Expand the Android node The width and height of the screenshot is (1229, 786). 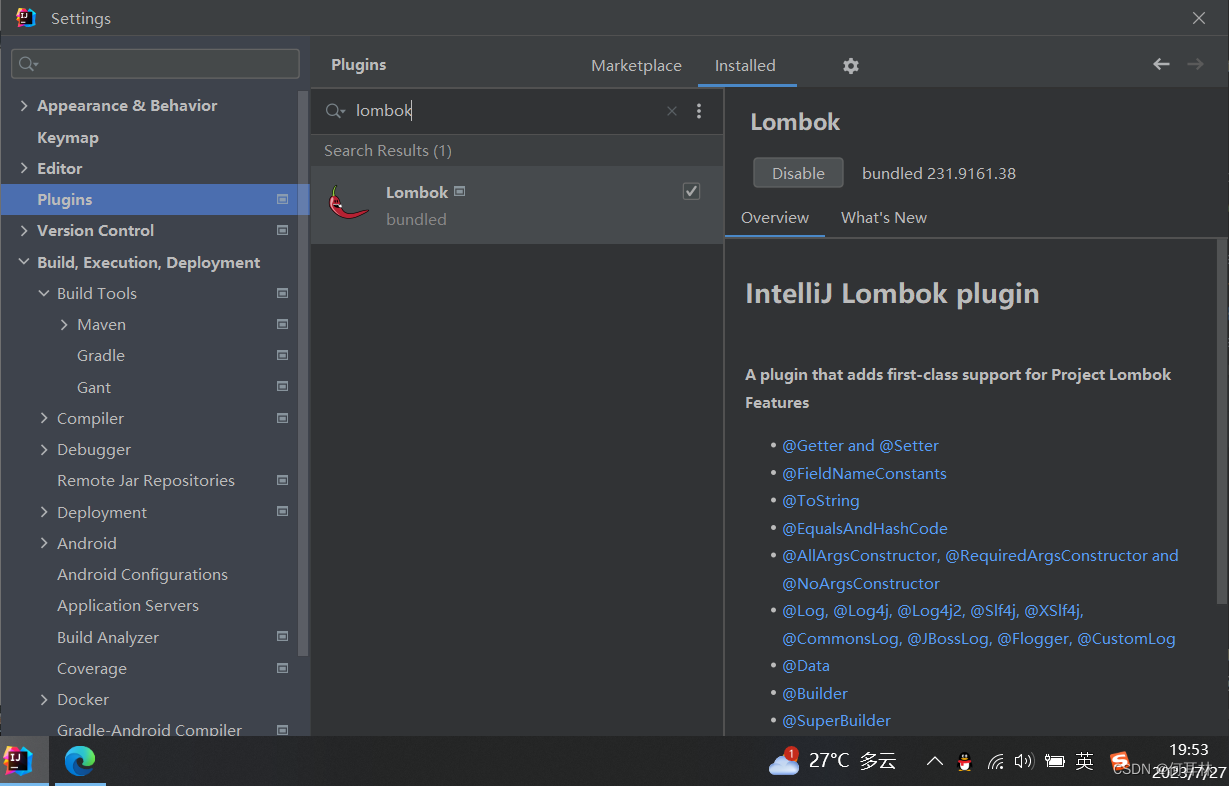(x=44, y=544)
